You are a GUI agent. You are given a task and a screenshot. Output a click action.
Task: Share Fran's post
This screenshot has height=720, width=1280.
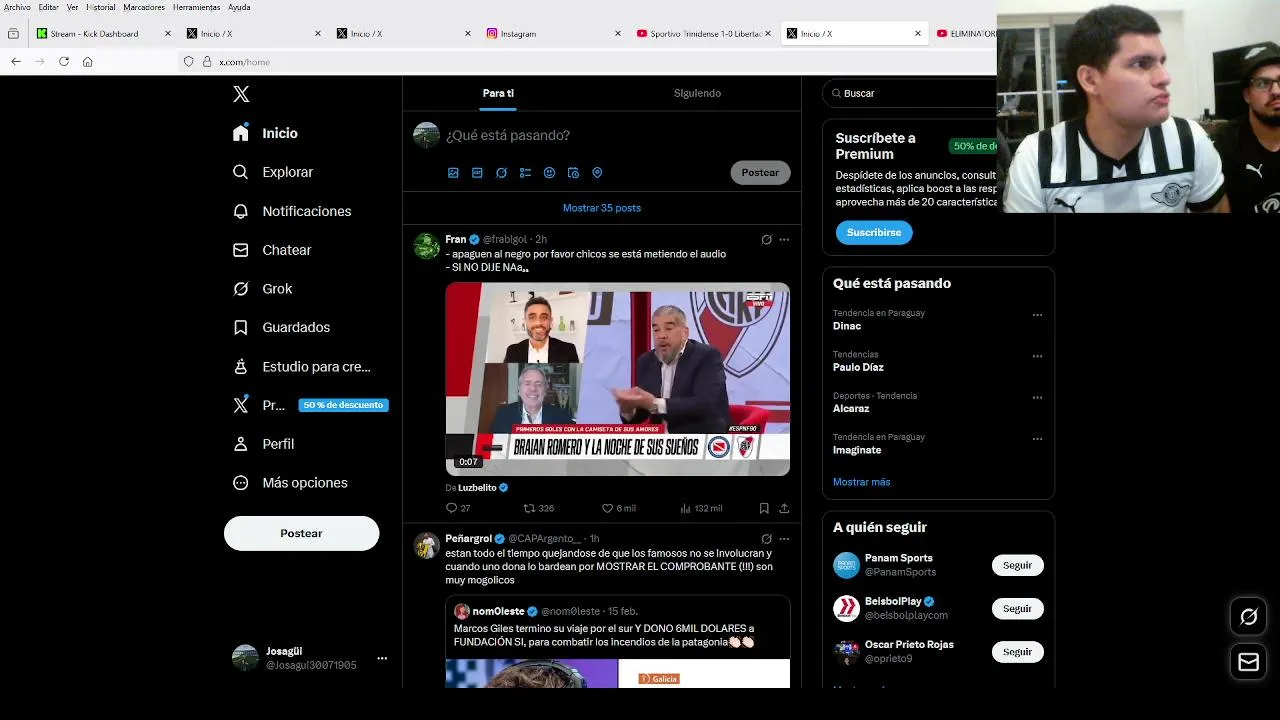[x=784, y=508]
